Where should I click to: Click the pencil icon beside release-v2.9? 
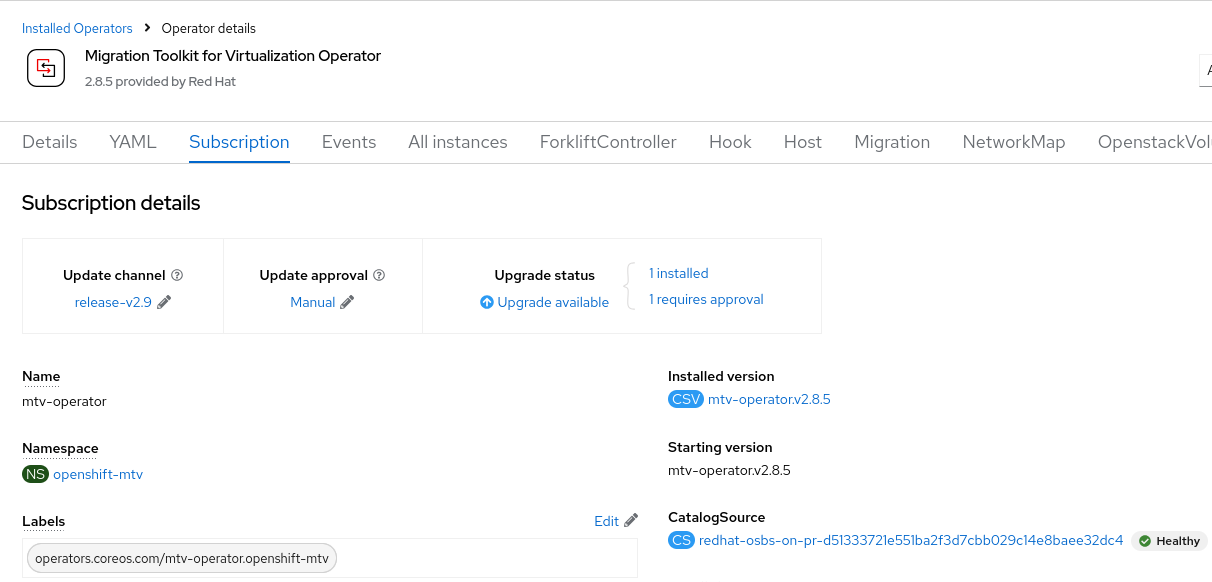coord(164,302)
